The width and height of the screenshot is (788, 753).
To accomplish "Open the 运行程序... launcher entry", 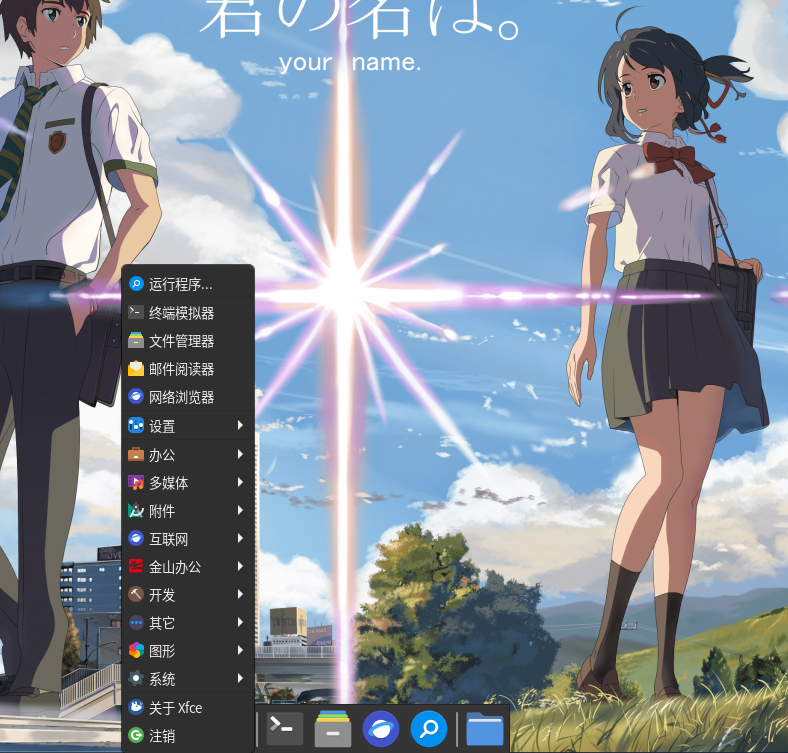I will point(188,284).
